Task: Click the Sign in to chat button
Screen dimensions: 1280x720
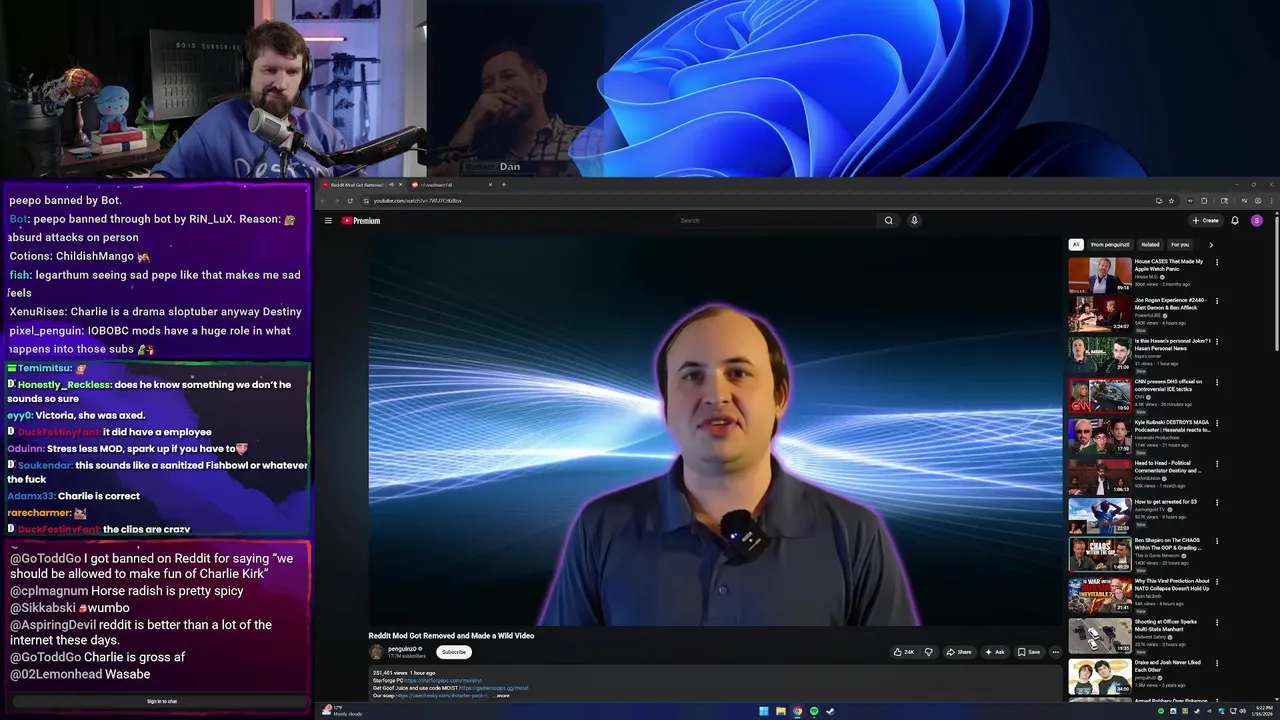Action: coord(162,701)
